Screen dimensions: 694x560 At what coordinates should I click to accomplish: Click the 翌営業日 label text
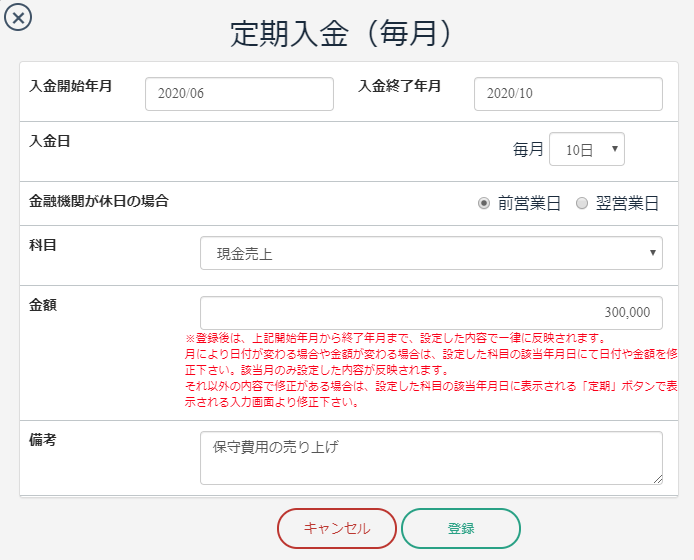tap(627, 204)
